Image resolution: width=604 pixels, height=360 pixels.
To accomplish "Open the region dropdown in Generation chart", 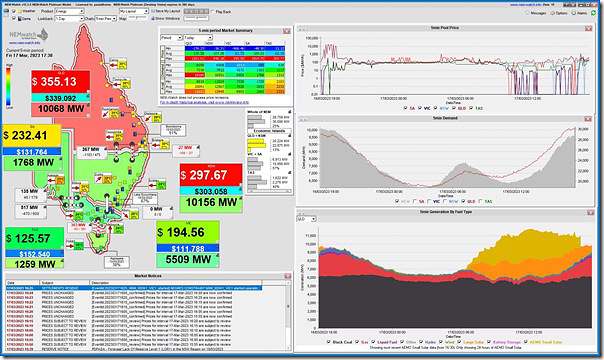I will [x=307, y=219].
